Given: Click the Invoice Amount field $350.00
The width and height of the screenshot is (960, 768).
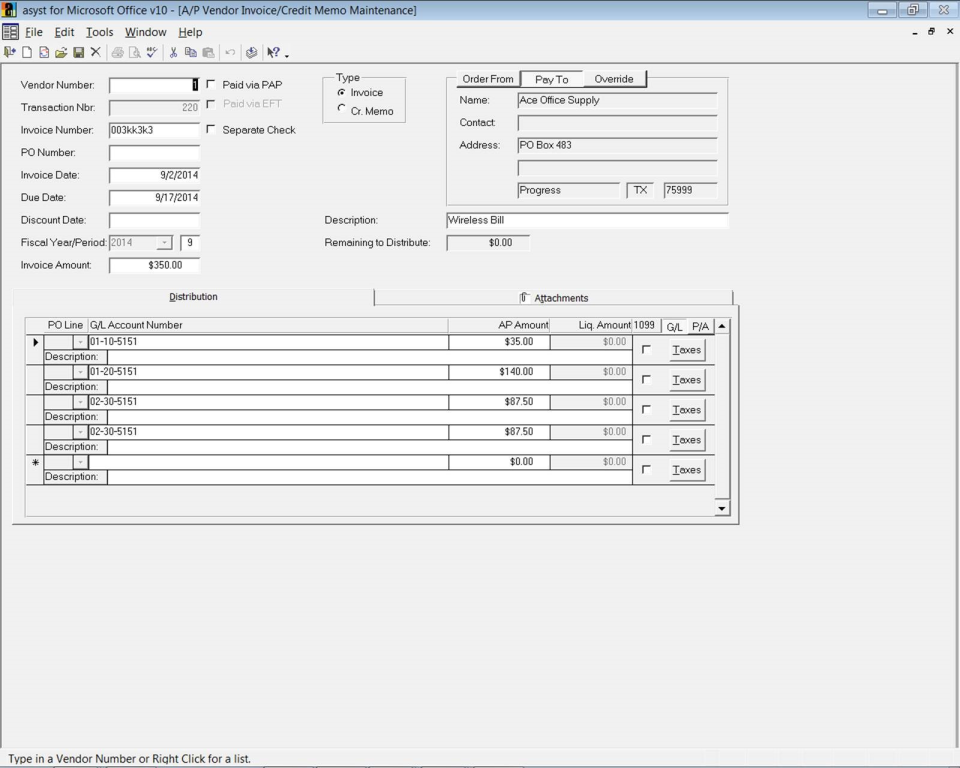Looking at the screenshot, I should pyautogui.click(x=154, y=265).
